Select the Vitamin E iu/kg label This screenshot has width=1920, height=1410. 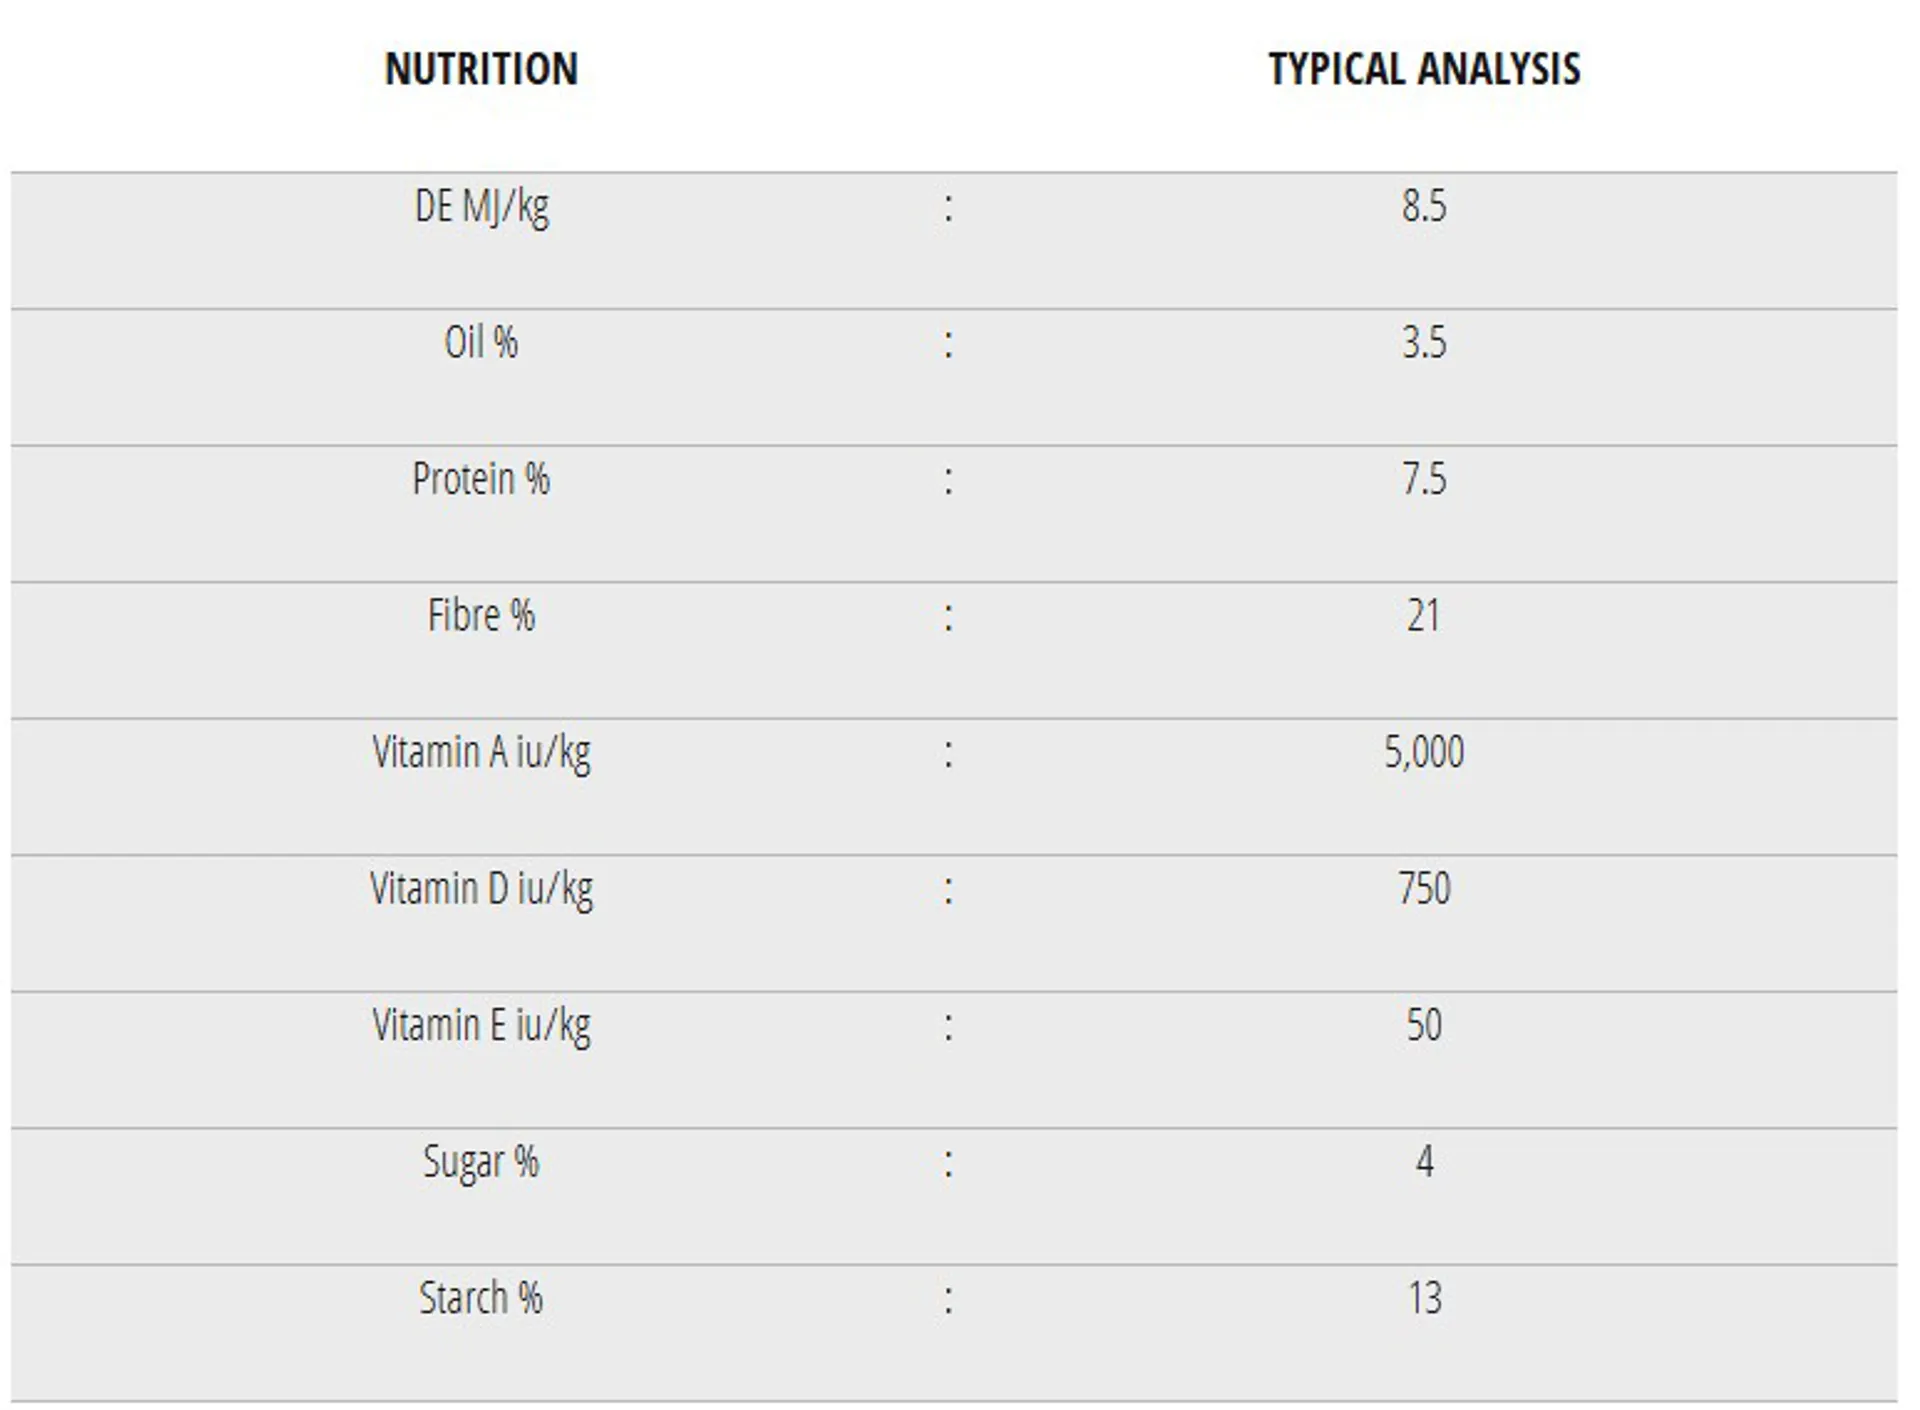click(481, 1026)
